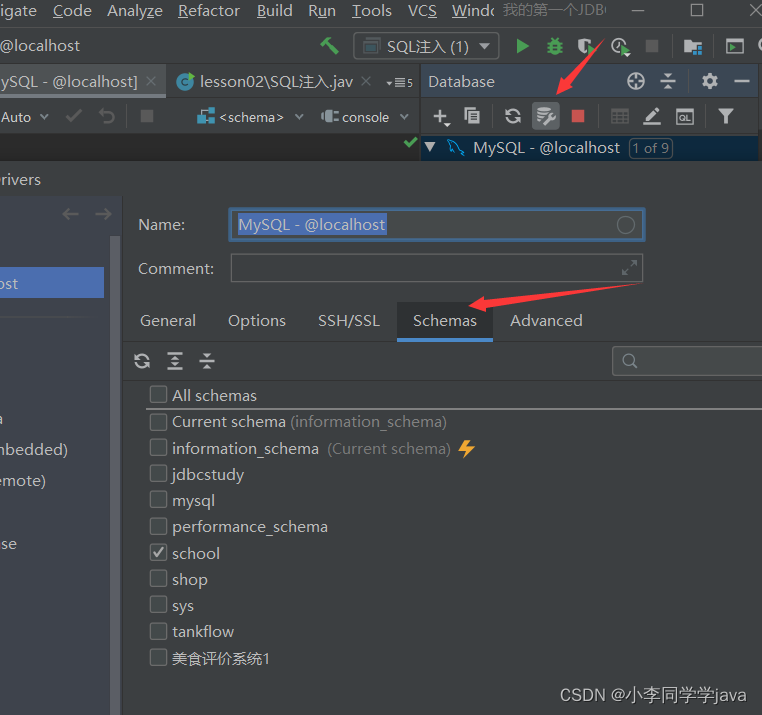Viewport: 762px width, 715px height.
Task: Open the Project Structure icon
Action: [x=693, y=47]
